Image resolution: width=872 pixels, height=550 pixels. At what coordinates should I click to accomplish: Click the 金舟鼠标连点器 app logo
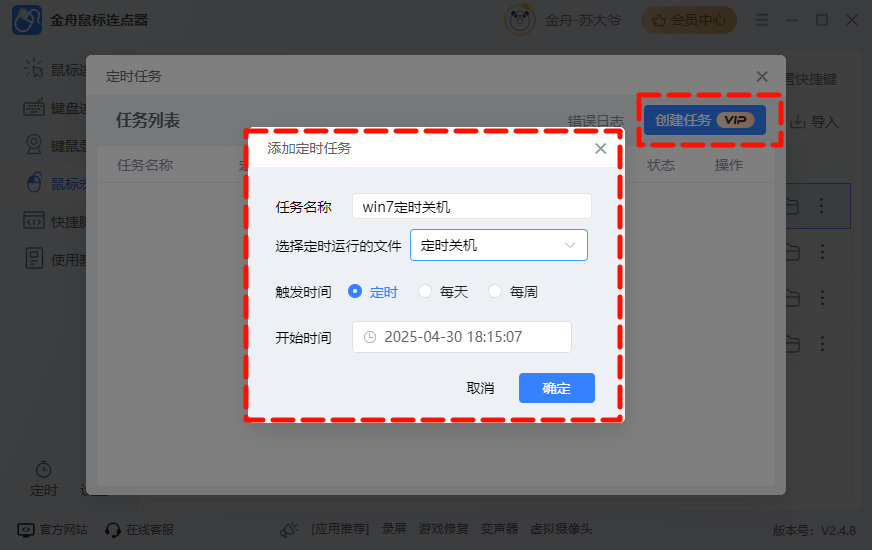(27, 20)
